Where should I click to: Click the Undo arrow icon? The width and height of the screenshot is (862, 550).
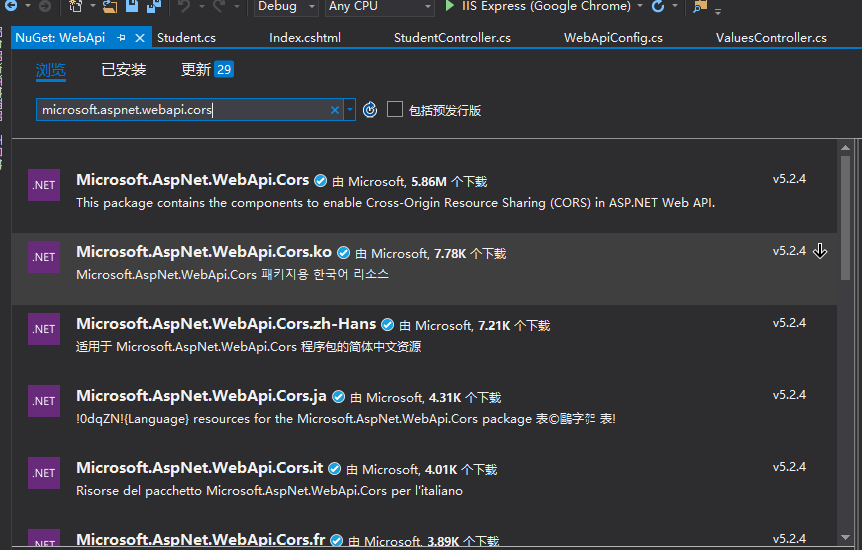pos(184,6)
